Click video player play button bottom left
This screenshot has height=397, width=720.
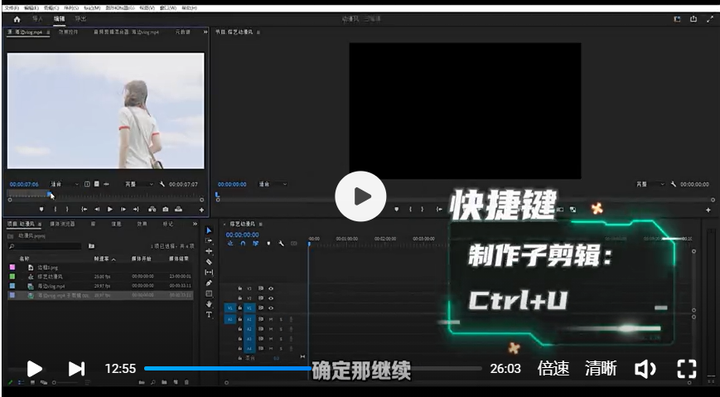(x=34, y=369)
